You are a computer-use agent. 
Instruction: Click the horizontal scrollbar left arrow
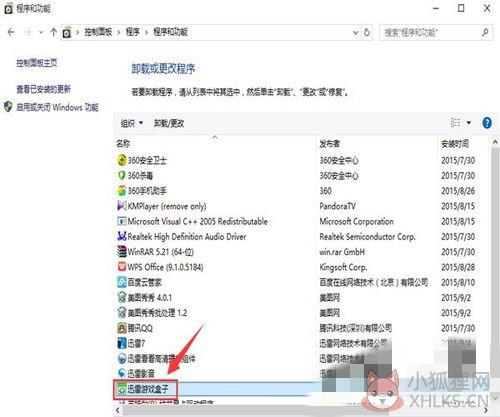pos(118,410)
